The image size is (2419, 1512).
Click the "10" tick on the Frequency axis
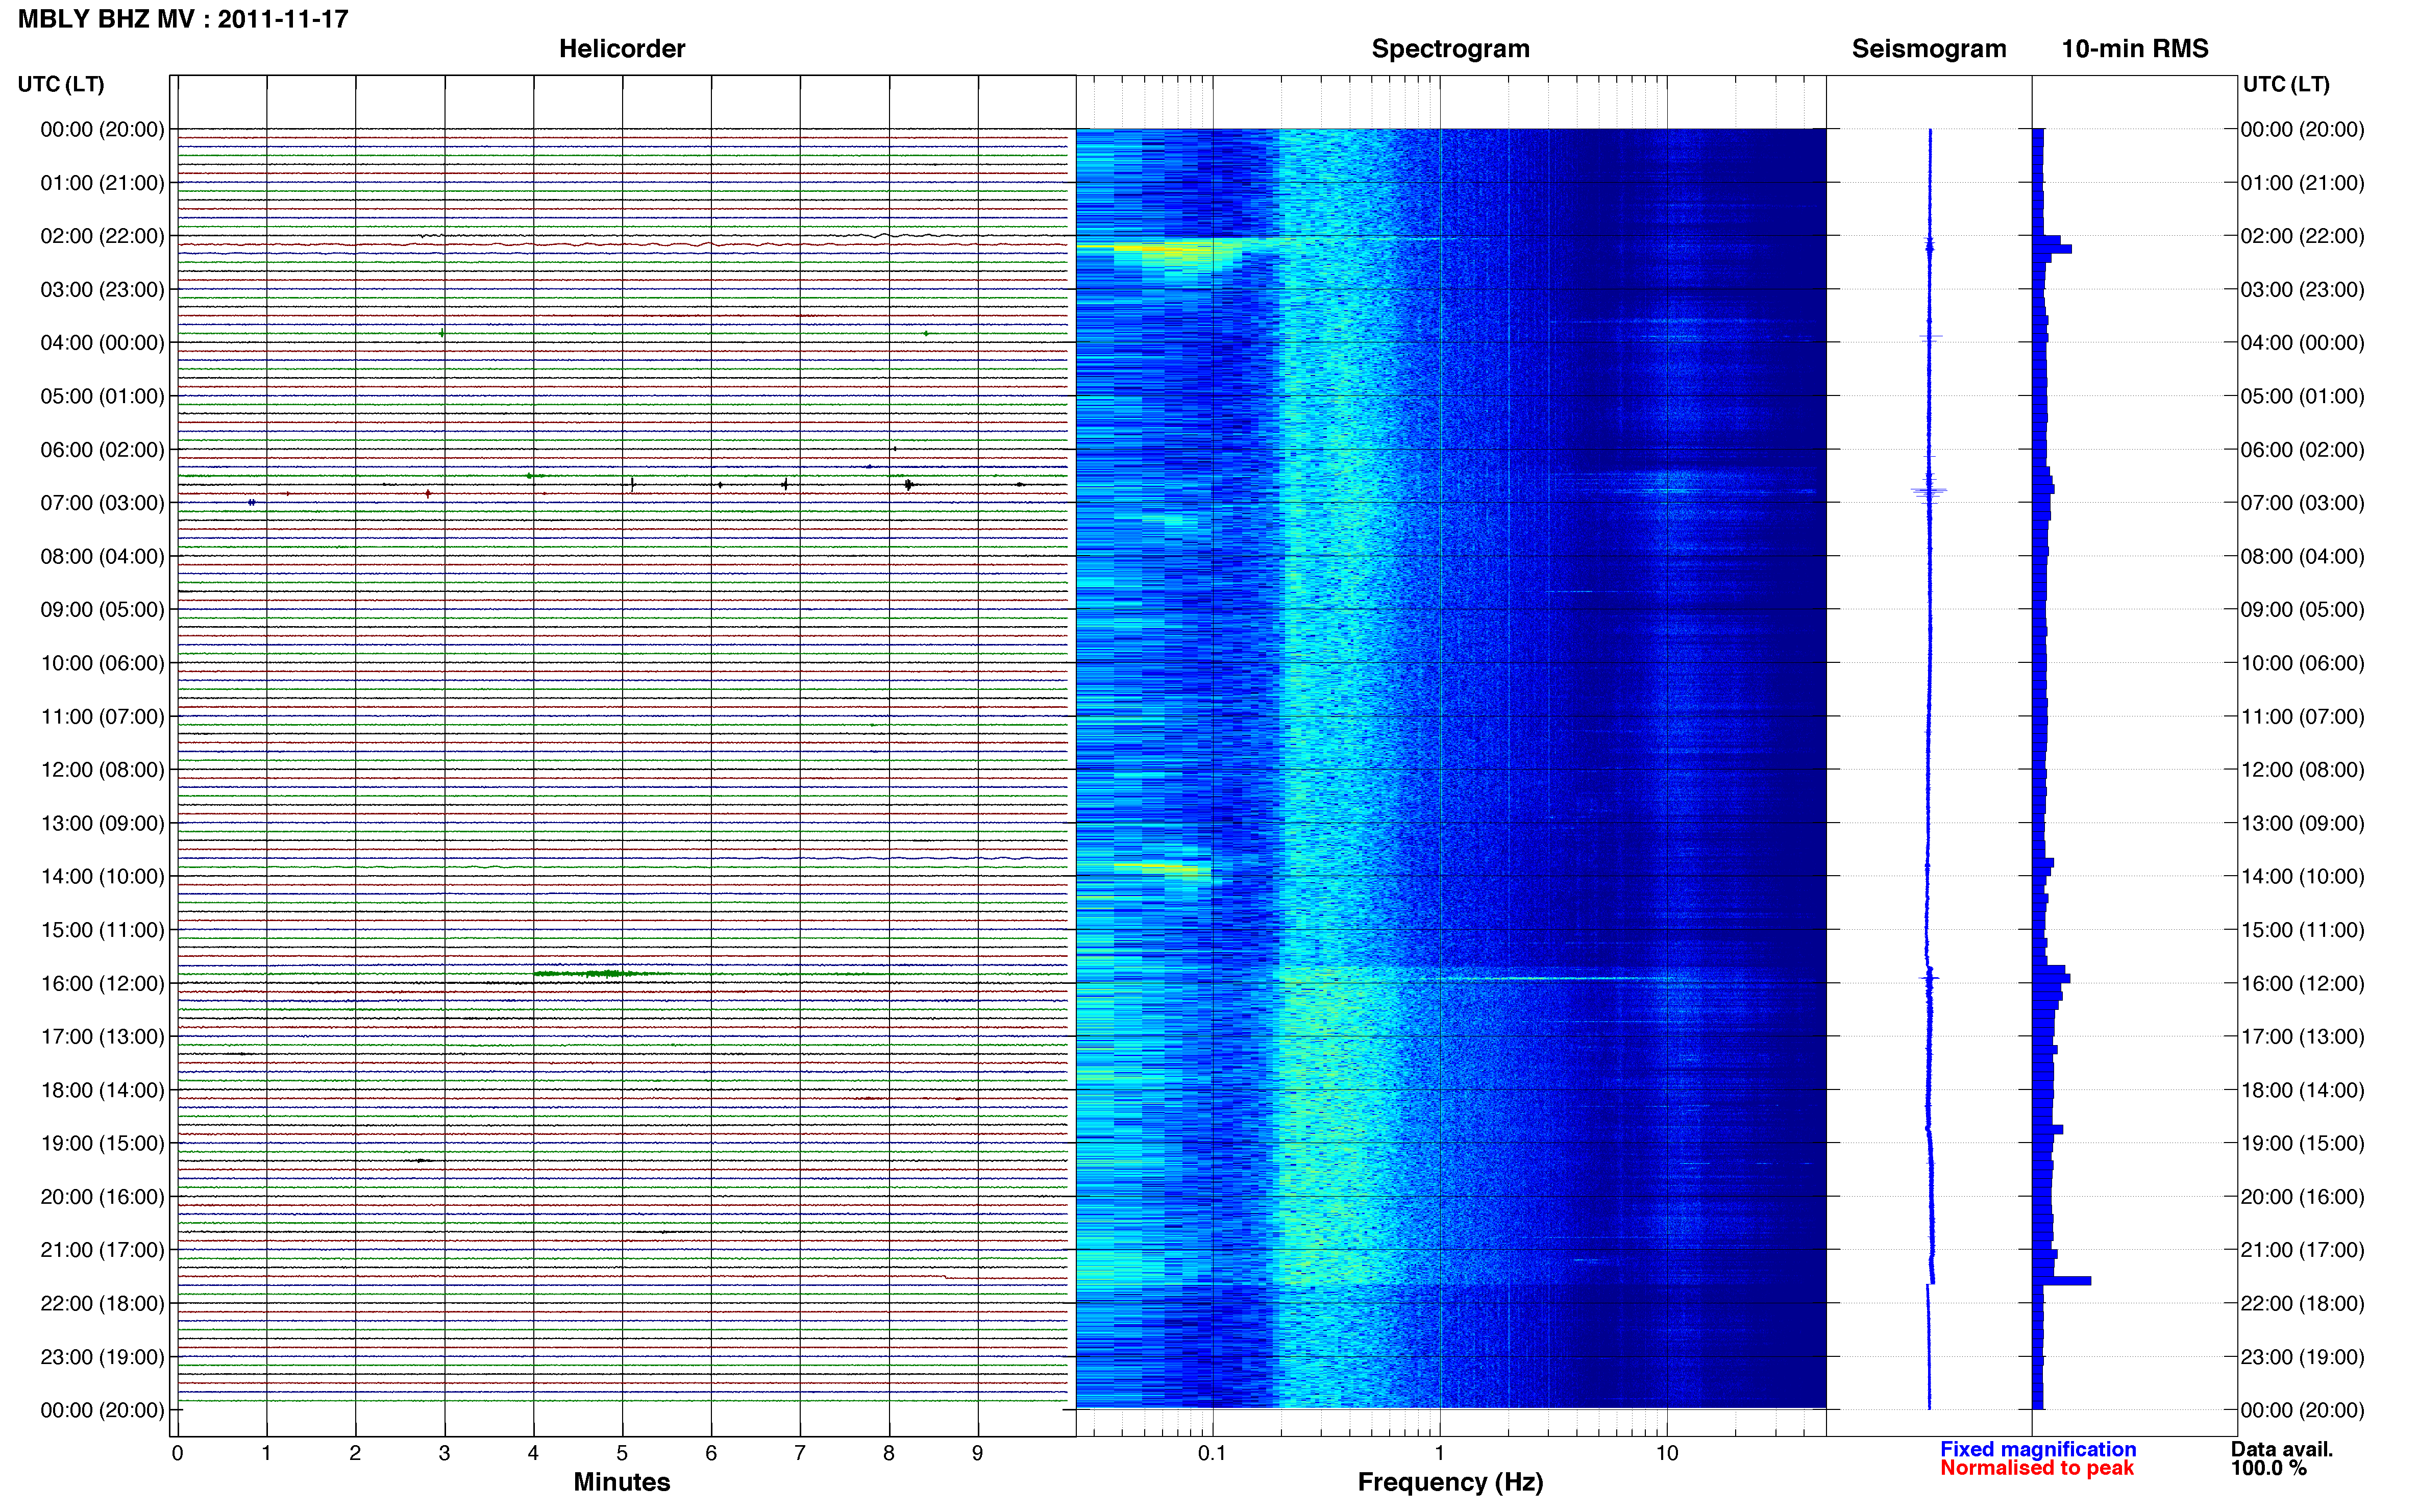tap(1667, 1453)
